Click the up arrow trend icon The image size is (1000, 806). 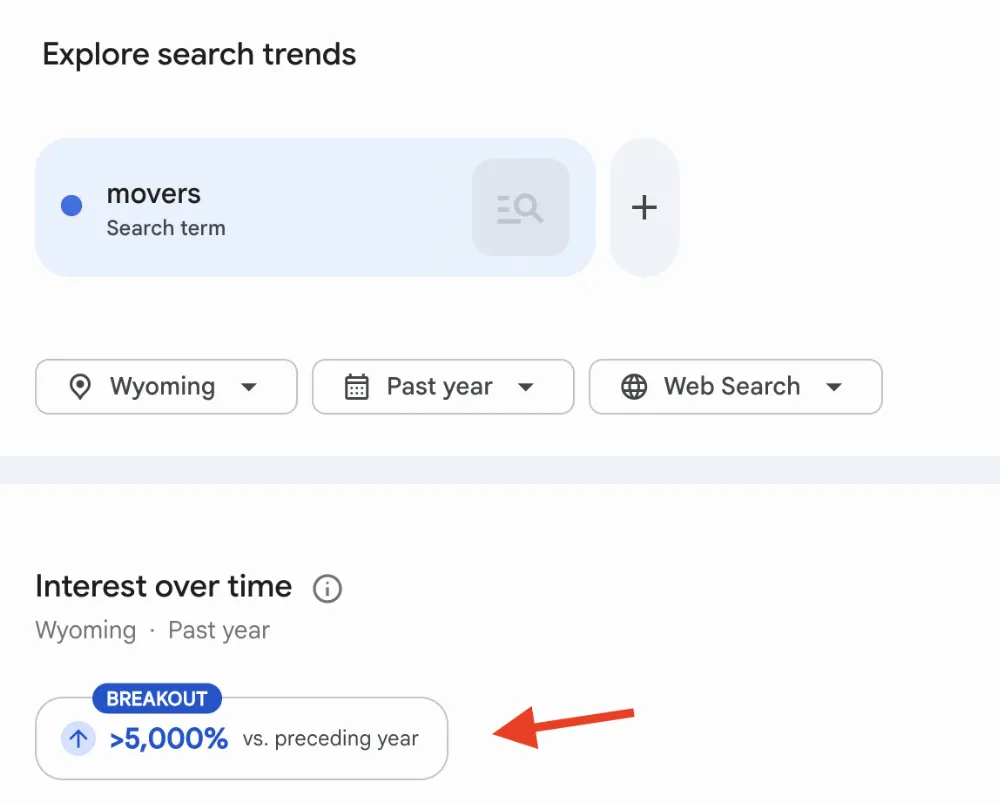tap(78, 738)
